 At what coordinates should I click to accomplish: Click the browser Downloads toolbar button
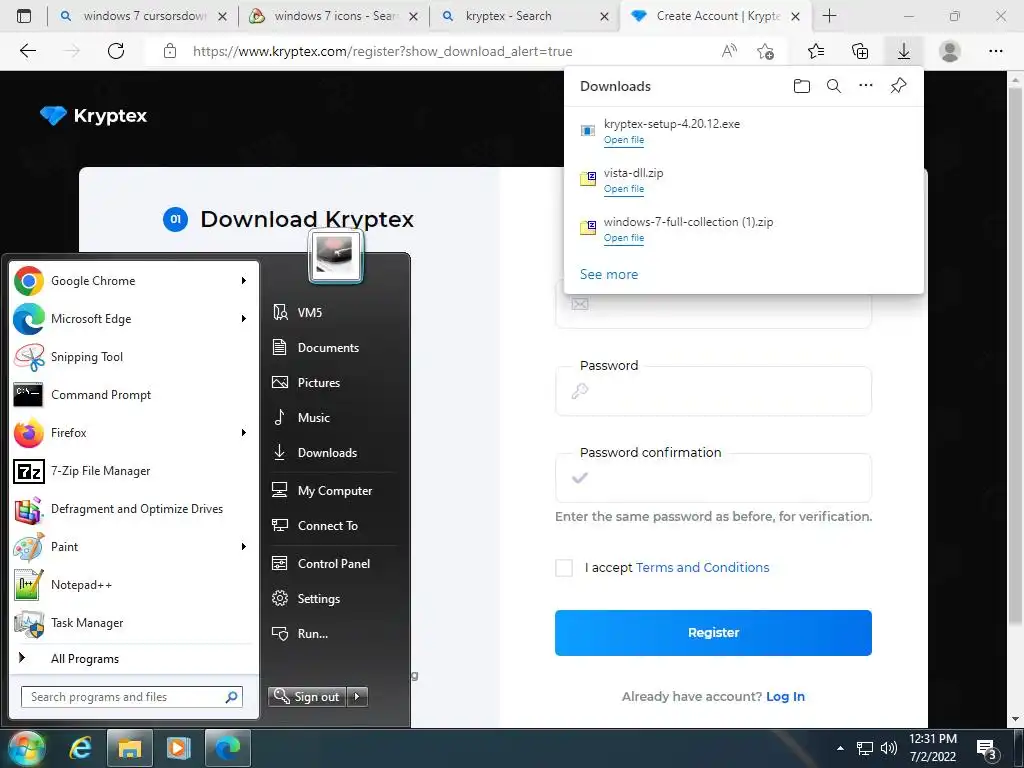click(x=904, y=51)
